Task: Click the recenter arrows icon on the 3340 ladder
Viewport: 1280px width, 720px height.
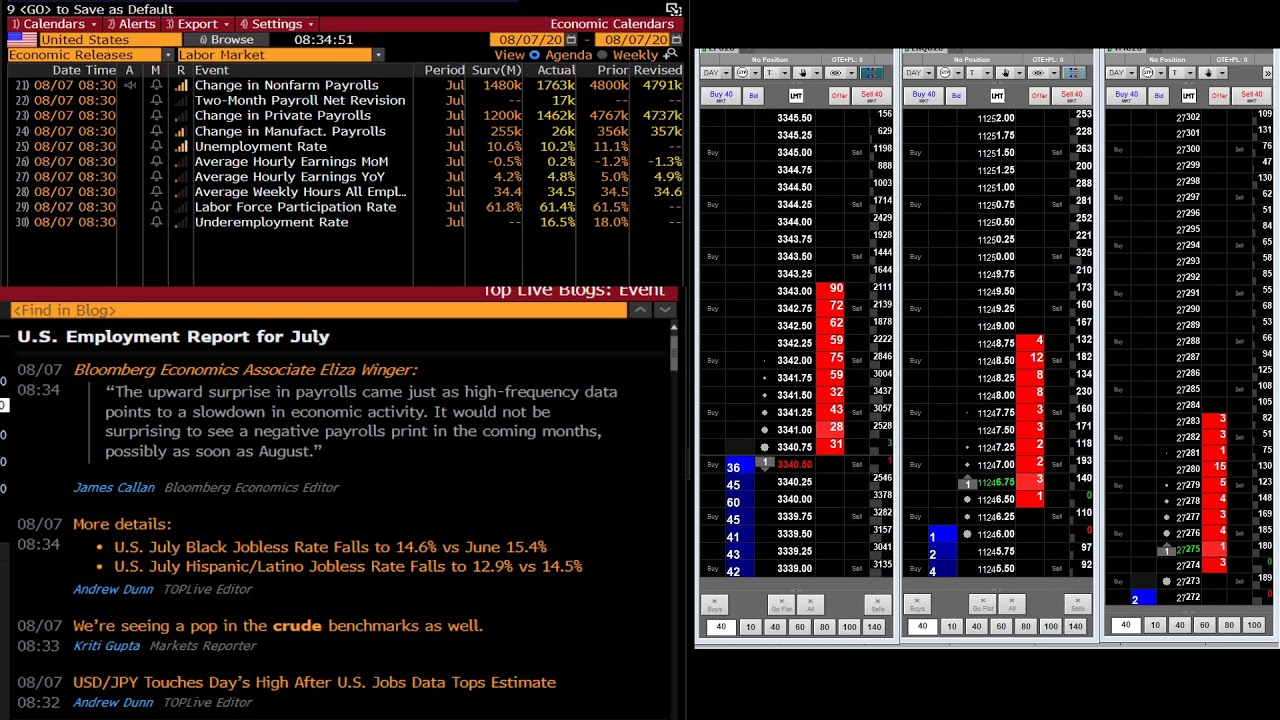Action: click(872, 73)
